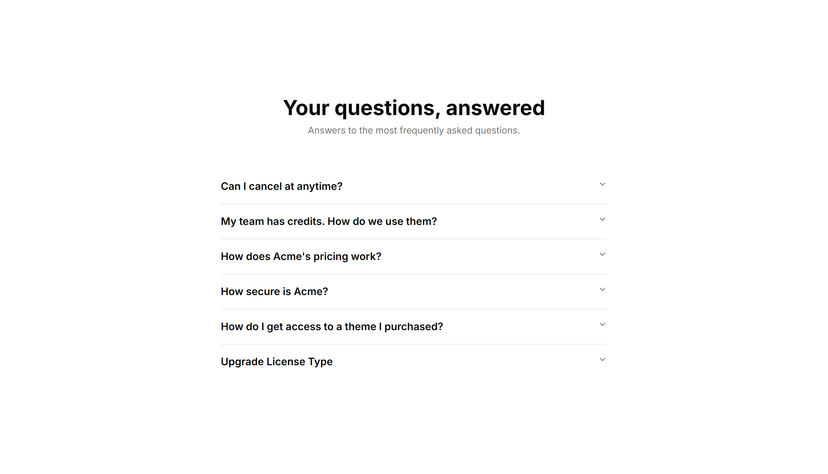Expand the 'Upgrade License Type' section
828x474 pixels.
[x=413, y=362]
